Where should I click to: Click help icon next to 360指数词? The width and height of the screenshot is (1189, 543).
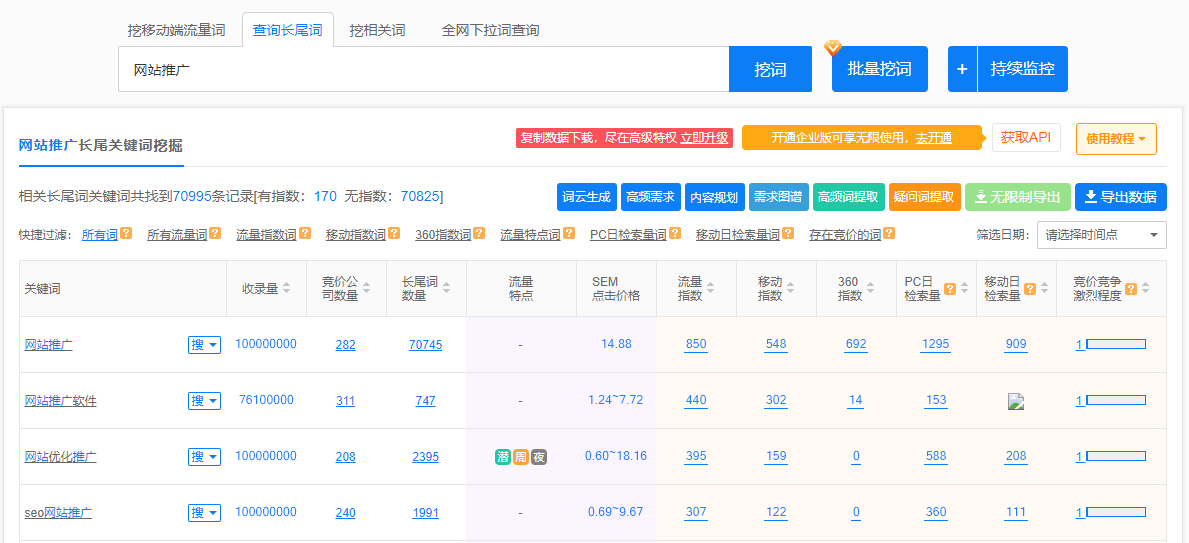click(x=479, y=234)
